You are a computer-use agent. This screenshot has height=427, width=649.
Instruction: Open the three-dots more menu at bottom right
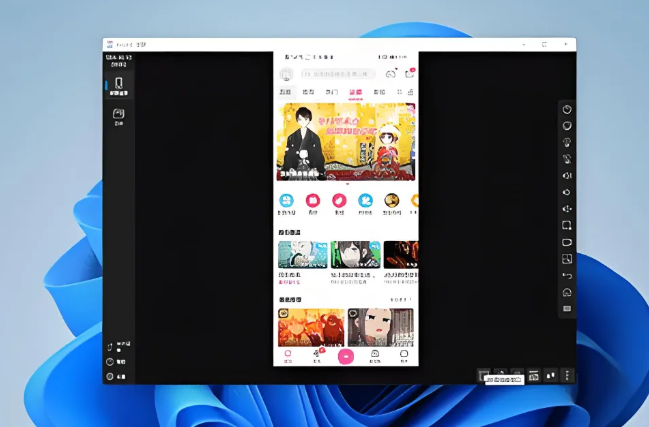[x=567, y=375]
